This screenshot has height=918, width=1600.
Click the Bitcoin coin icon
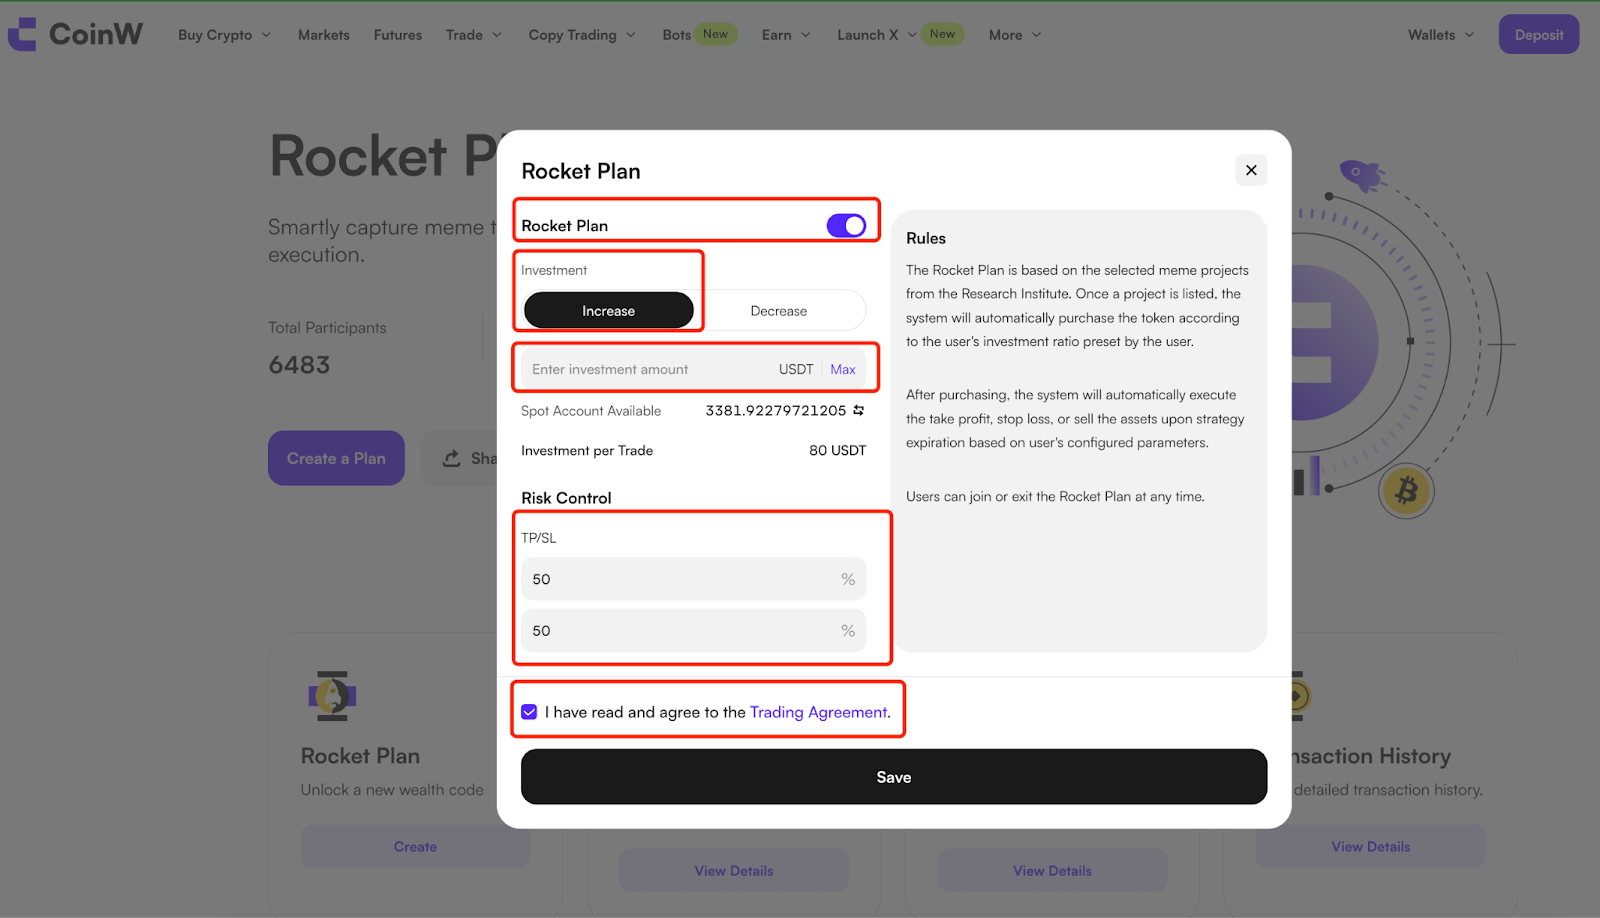point(1406,491)
